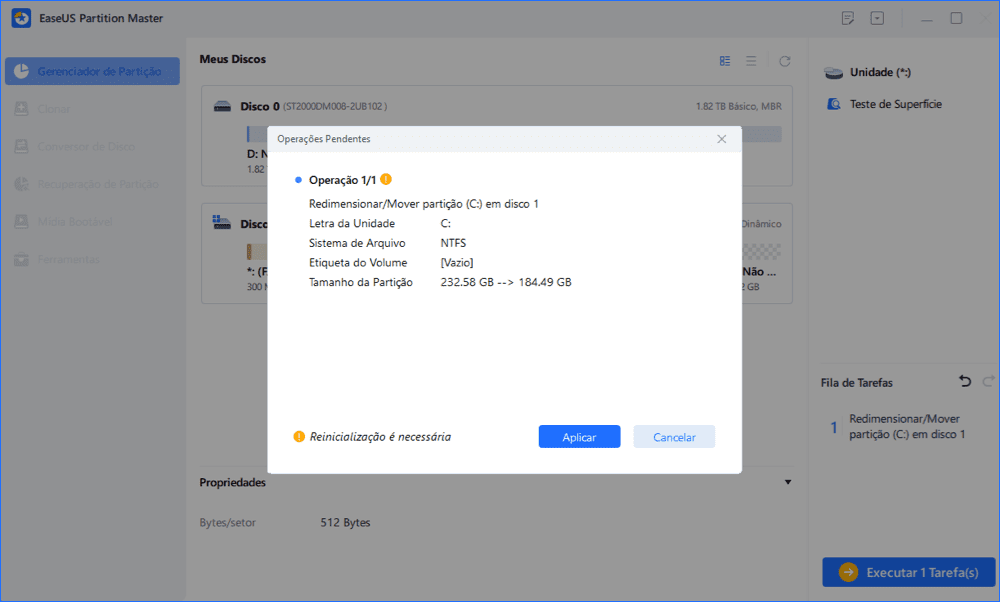Image resolution: width=1000 pixels, height=602 pixels.
Task: Click Executar 1 Tarefa(s) button
Action: pos(909,572)
